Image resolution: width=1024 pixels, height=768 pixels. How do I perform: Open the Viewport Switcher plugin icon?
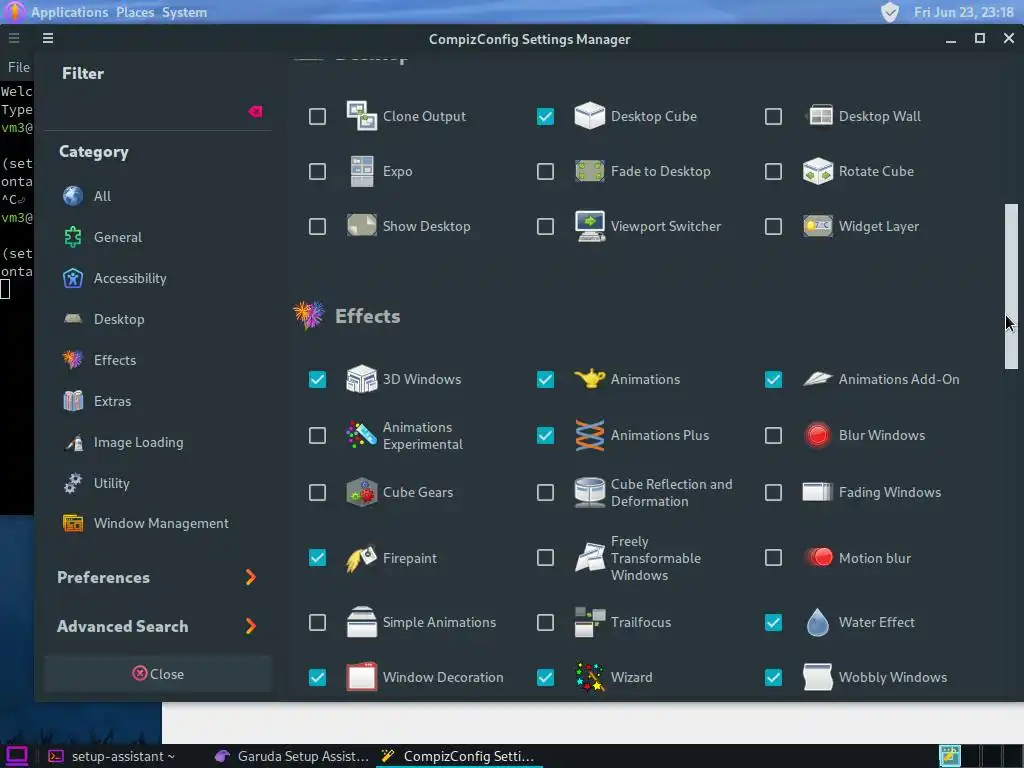coord(589,226)
